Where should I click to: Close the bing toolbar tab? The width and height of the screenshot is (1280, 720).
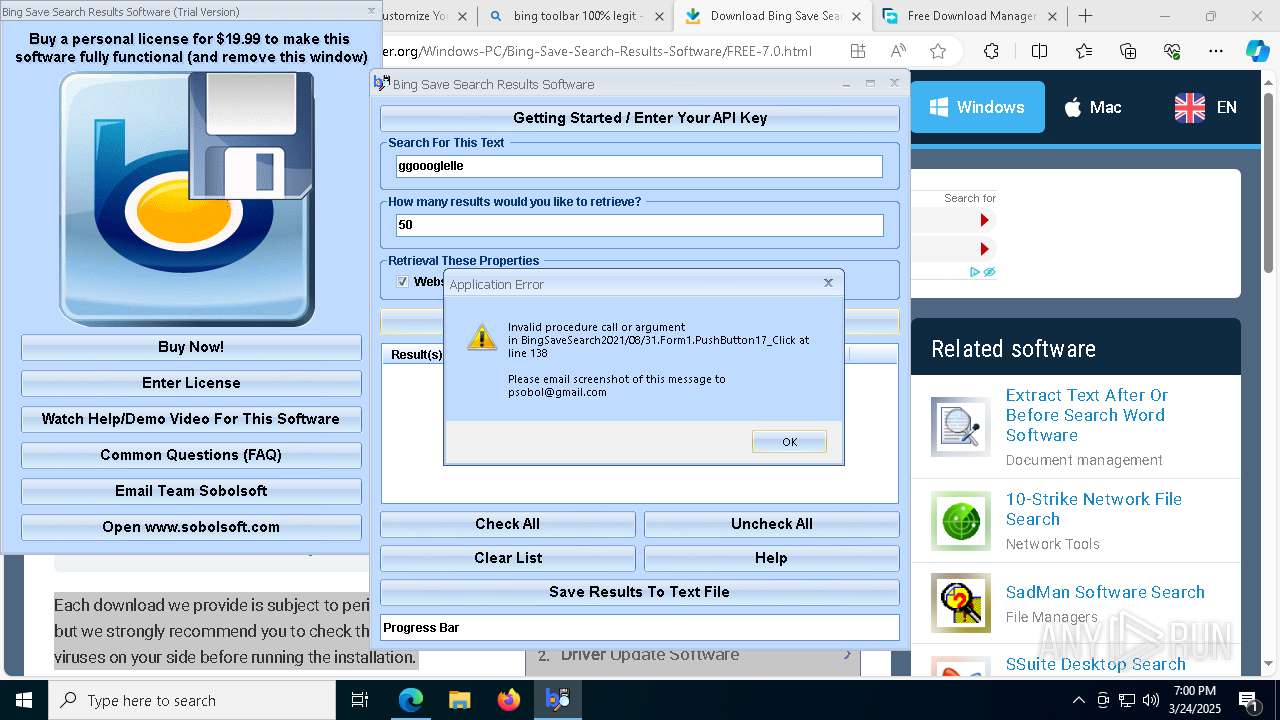click(x=659, y=16)
